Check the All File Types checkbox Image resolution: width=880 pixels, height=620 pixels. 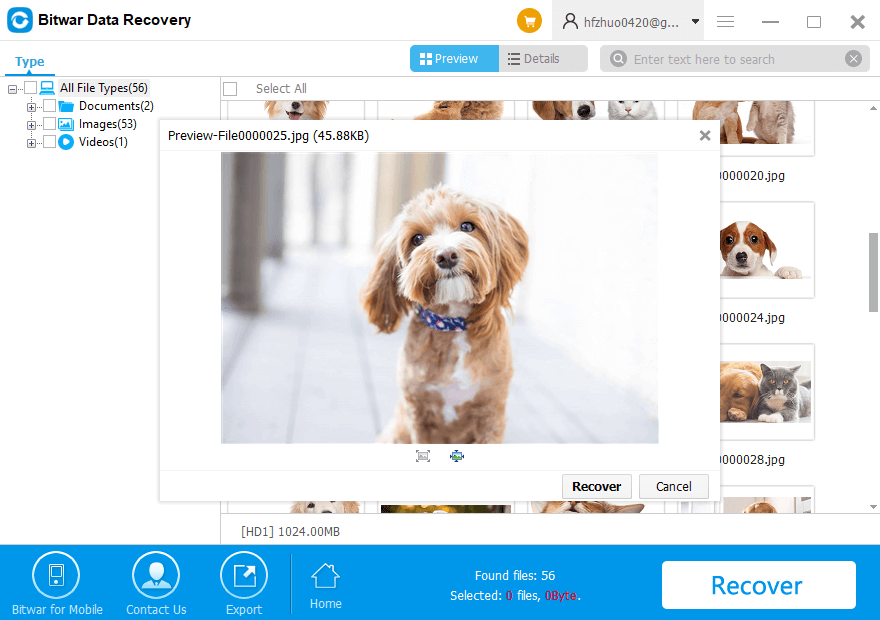[30, 88]
